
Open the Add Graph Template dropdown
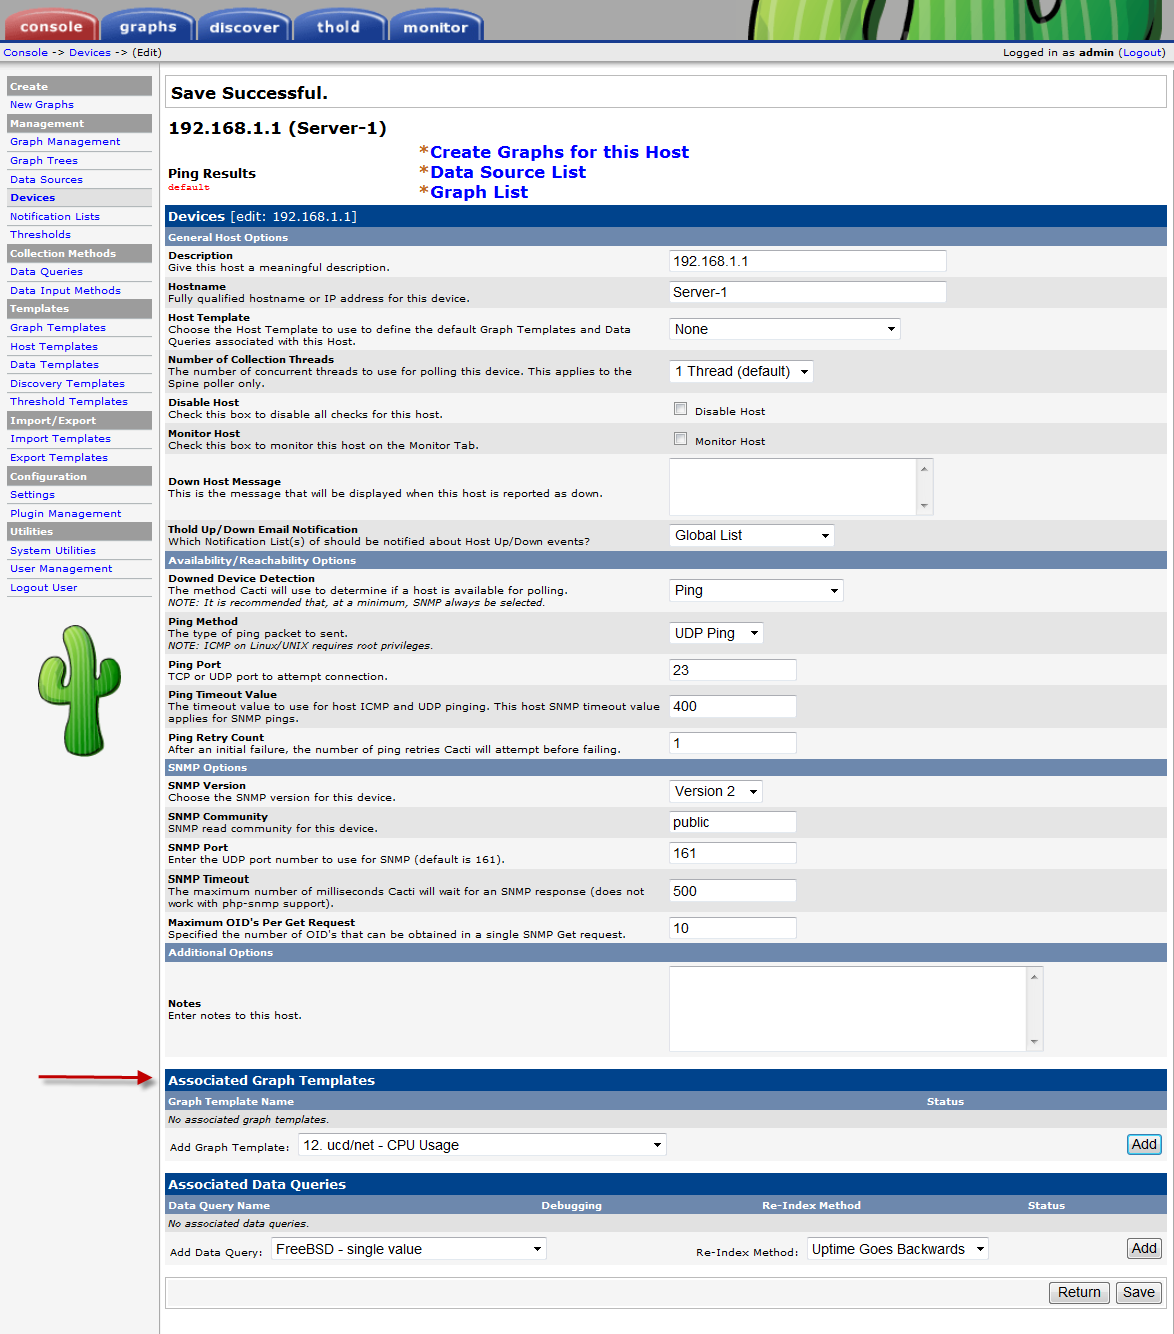point(482,1145)
